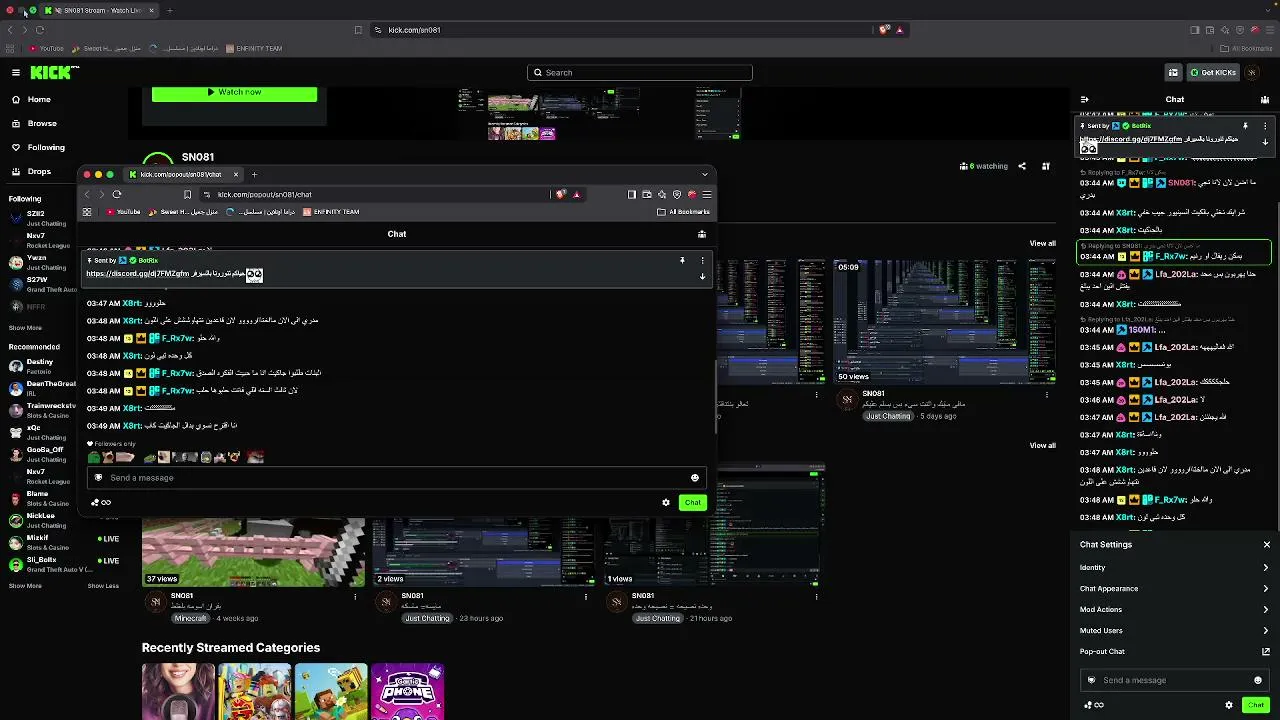The width and height of the screenshot is (1280, 720).
Task: Toggle theatre mode icon next to share
Action: pos(1046,166)
